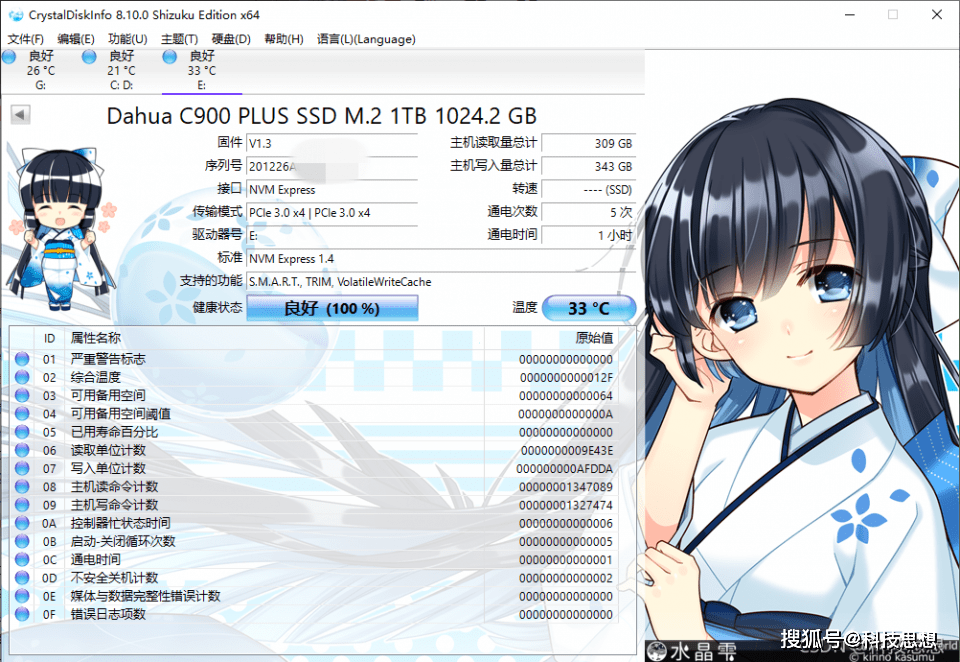Image resolution: width=960 pixels, height=662 pixels.
Task: Click status orb for 0B 启动-关闭循环次数
Action: coord(22,541)
